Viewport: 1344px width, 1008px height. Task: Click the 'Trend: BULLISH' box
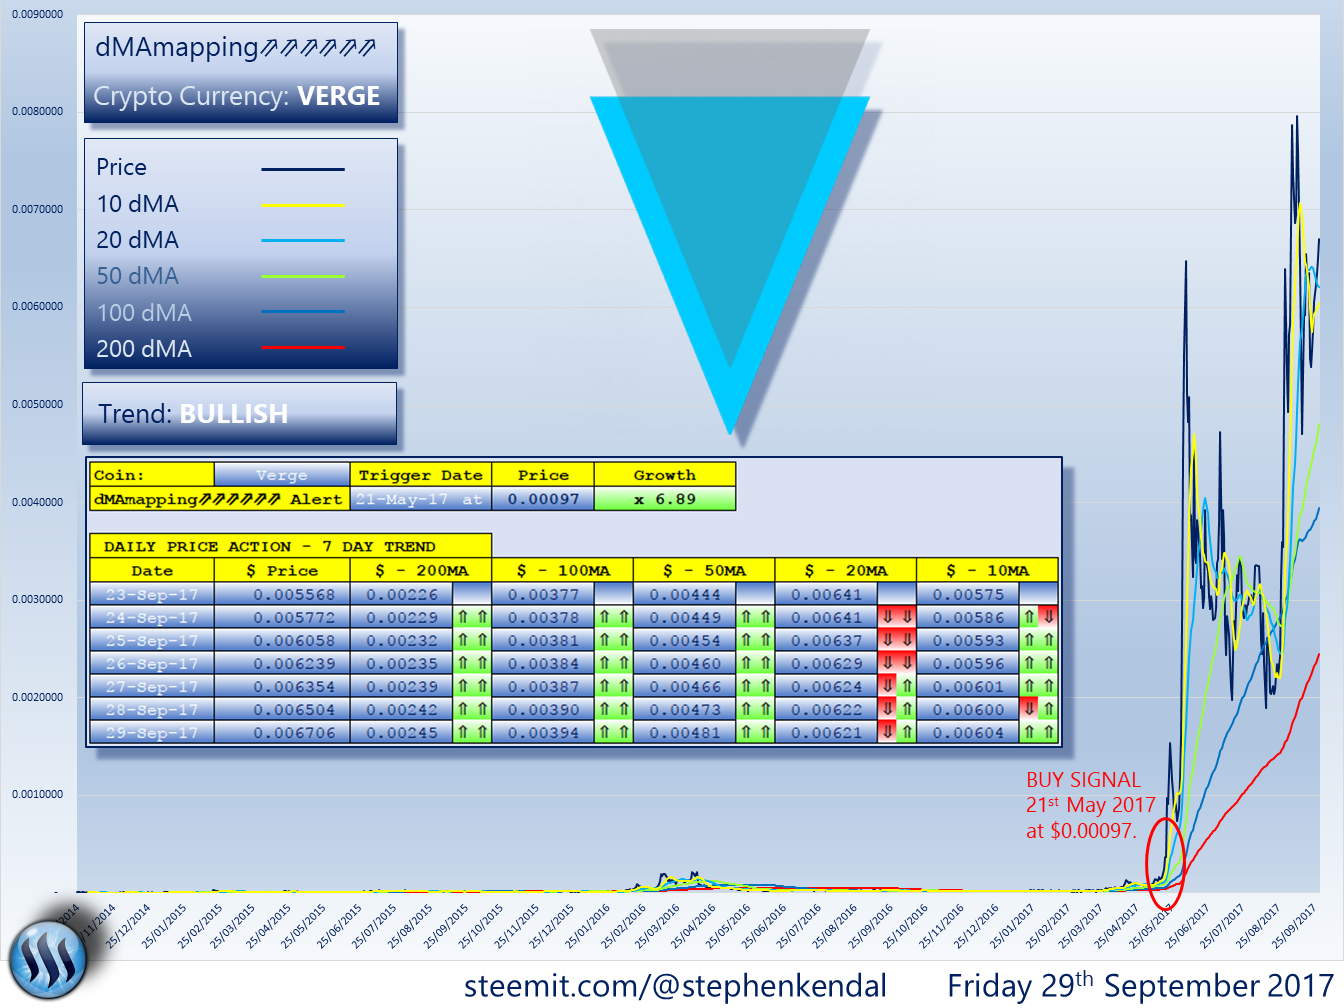(x=240, y=414)
